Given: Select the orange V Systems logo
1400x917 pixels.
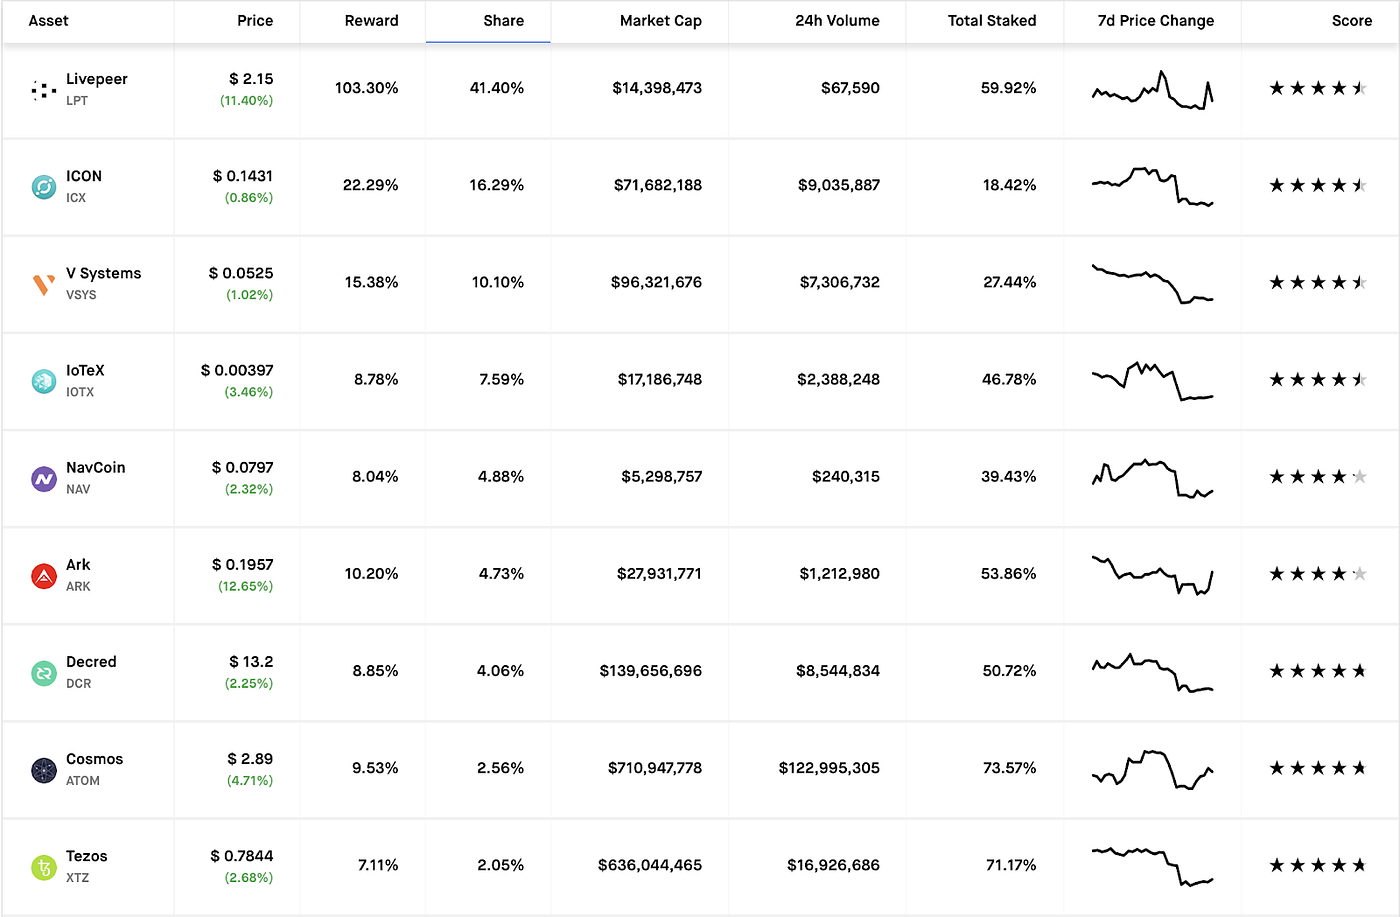Looking at the screenshot, I should coord(44,283).
